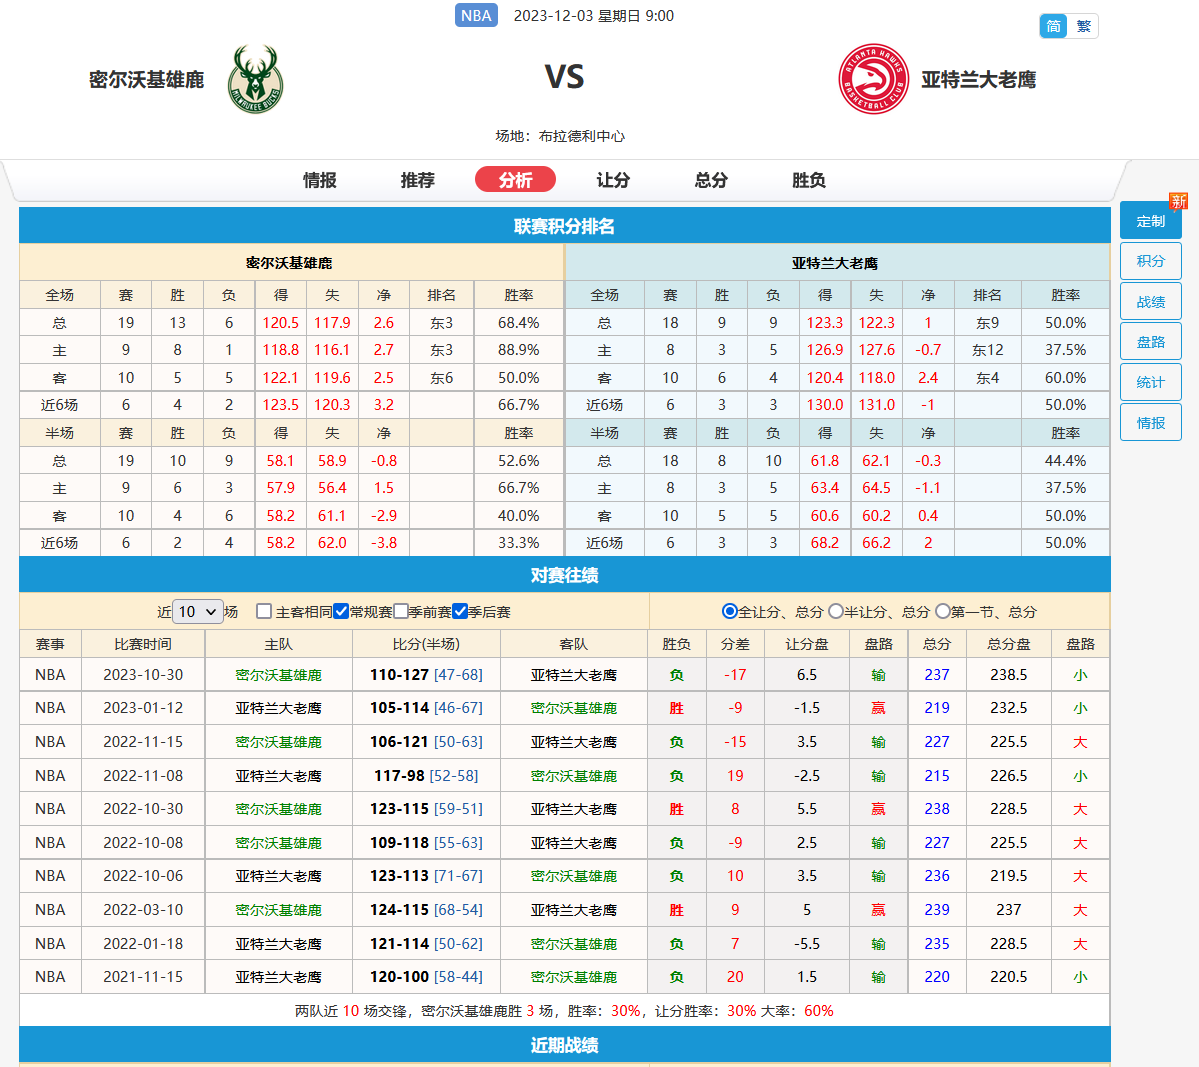Switch to the 总分 tab
The width and height of the screenshot is (1199, 1067).
point(710,180)
